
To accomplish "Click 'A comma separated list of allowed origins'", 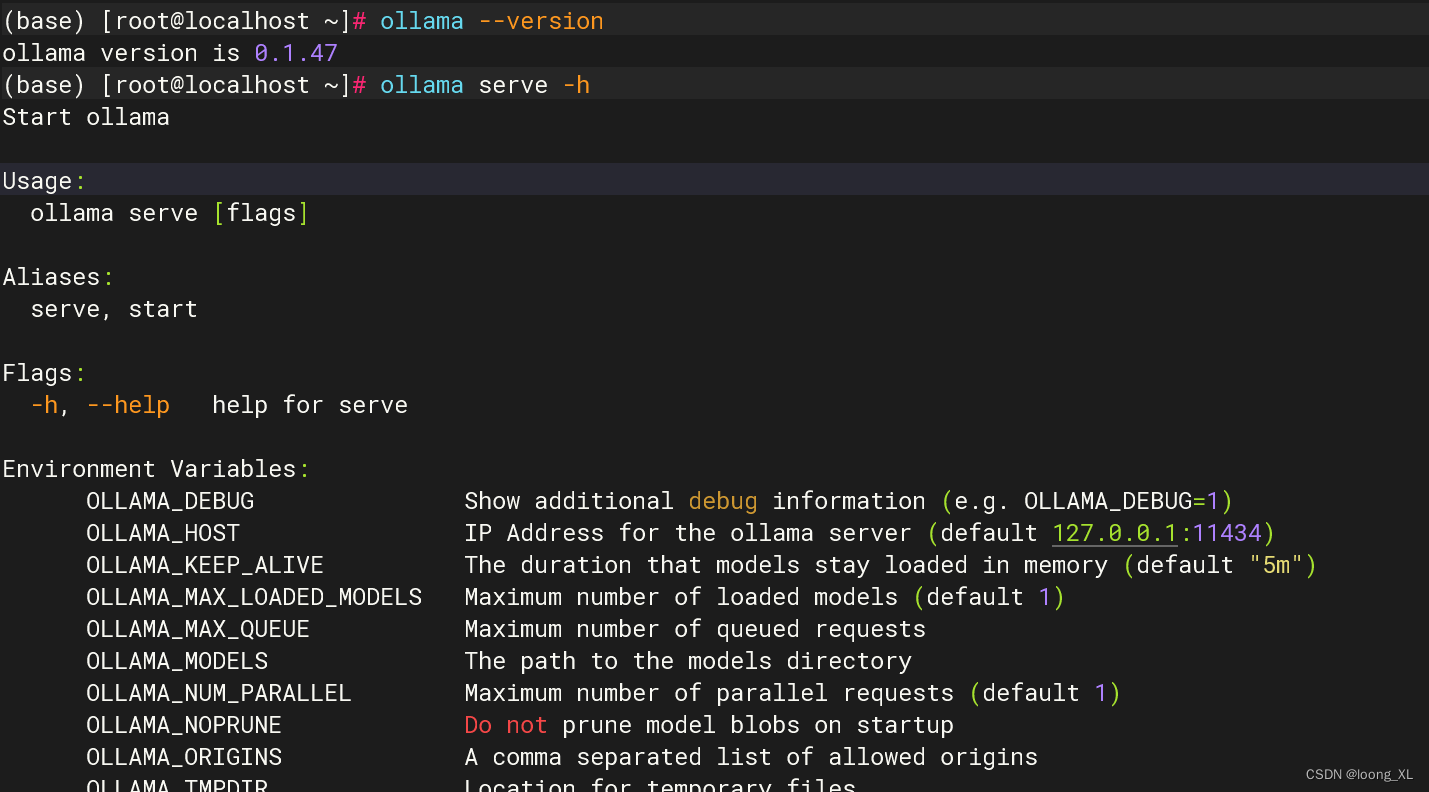I will click(x=751, y=757).
